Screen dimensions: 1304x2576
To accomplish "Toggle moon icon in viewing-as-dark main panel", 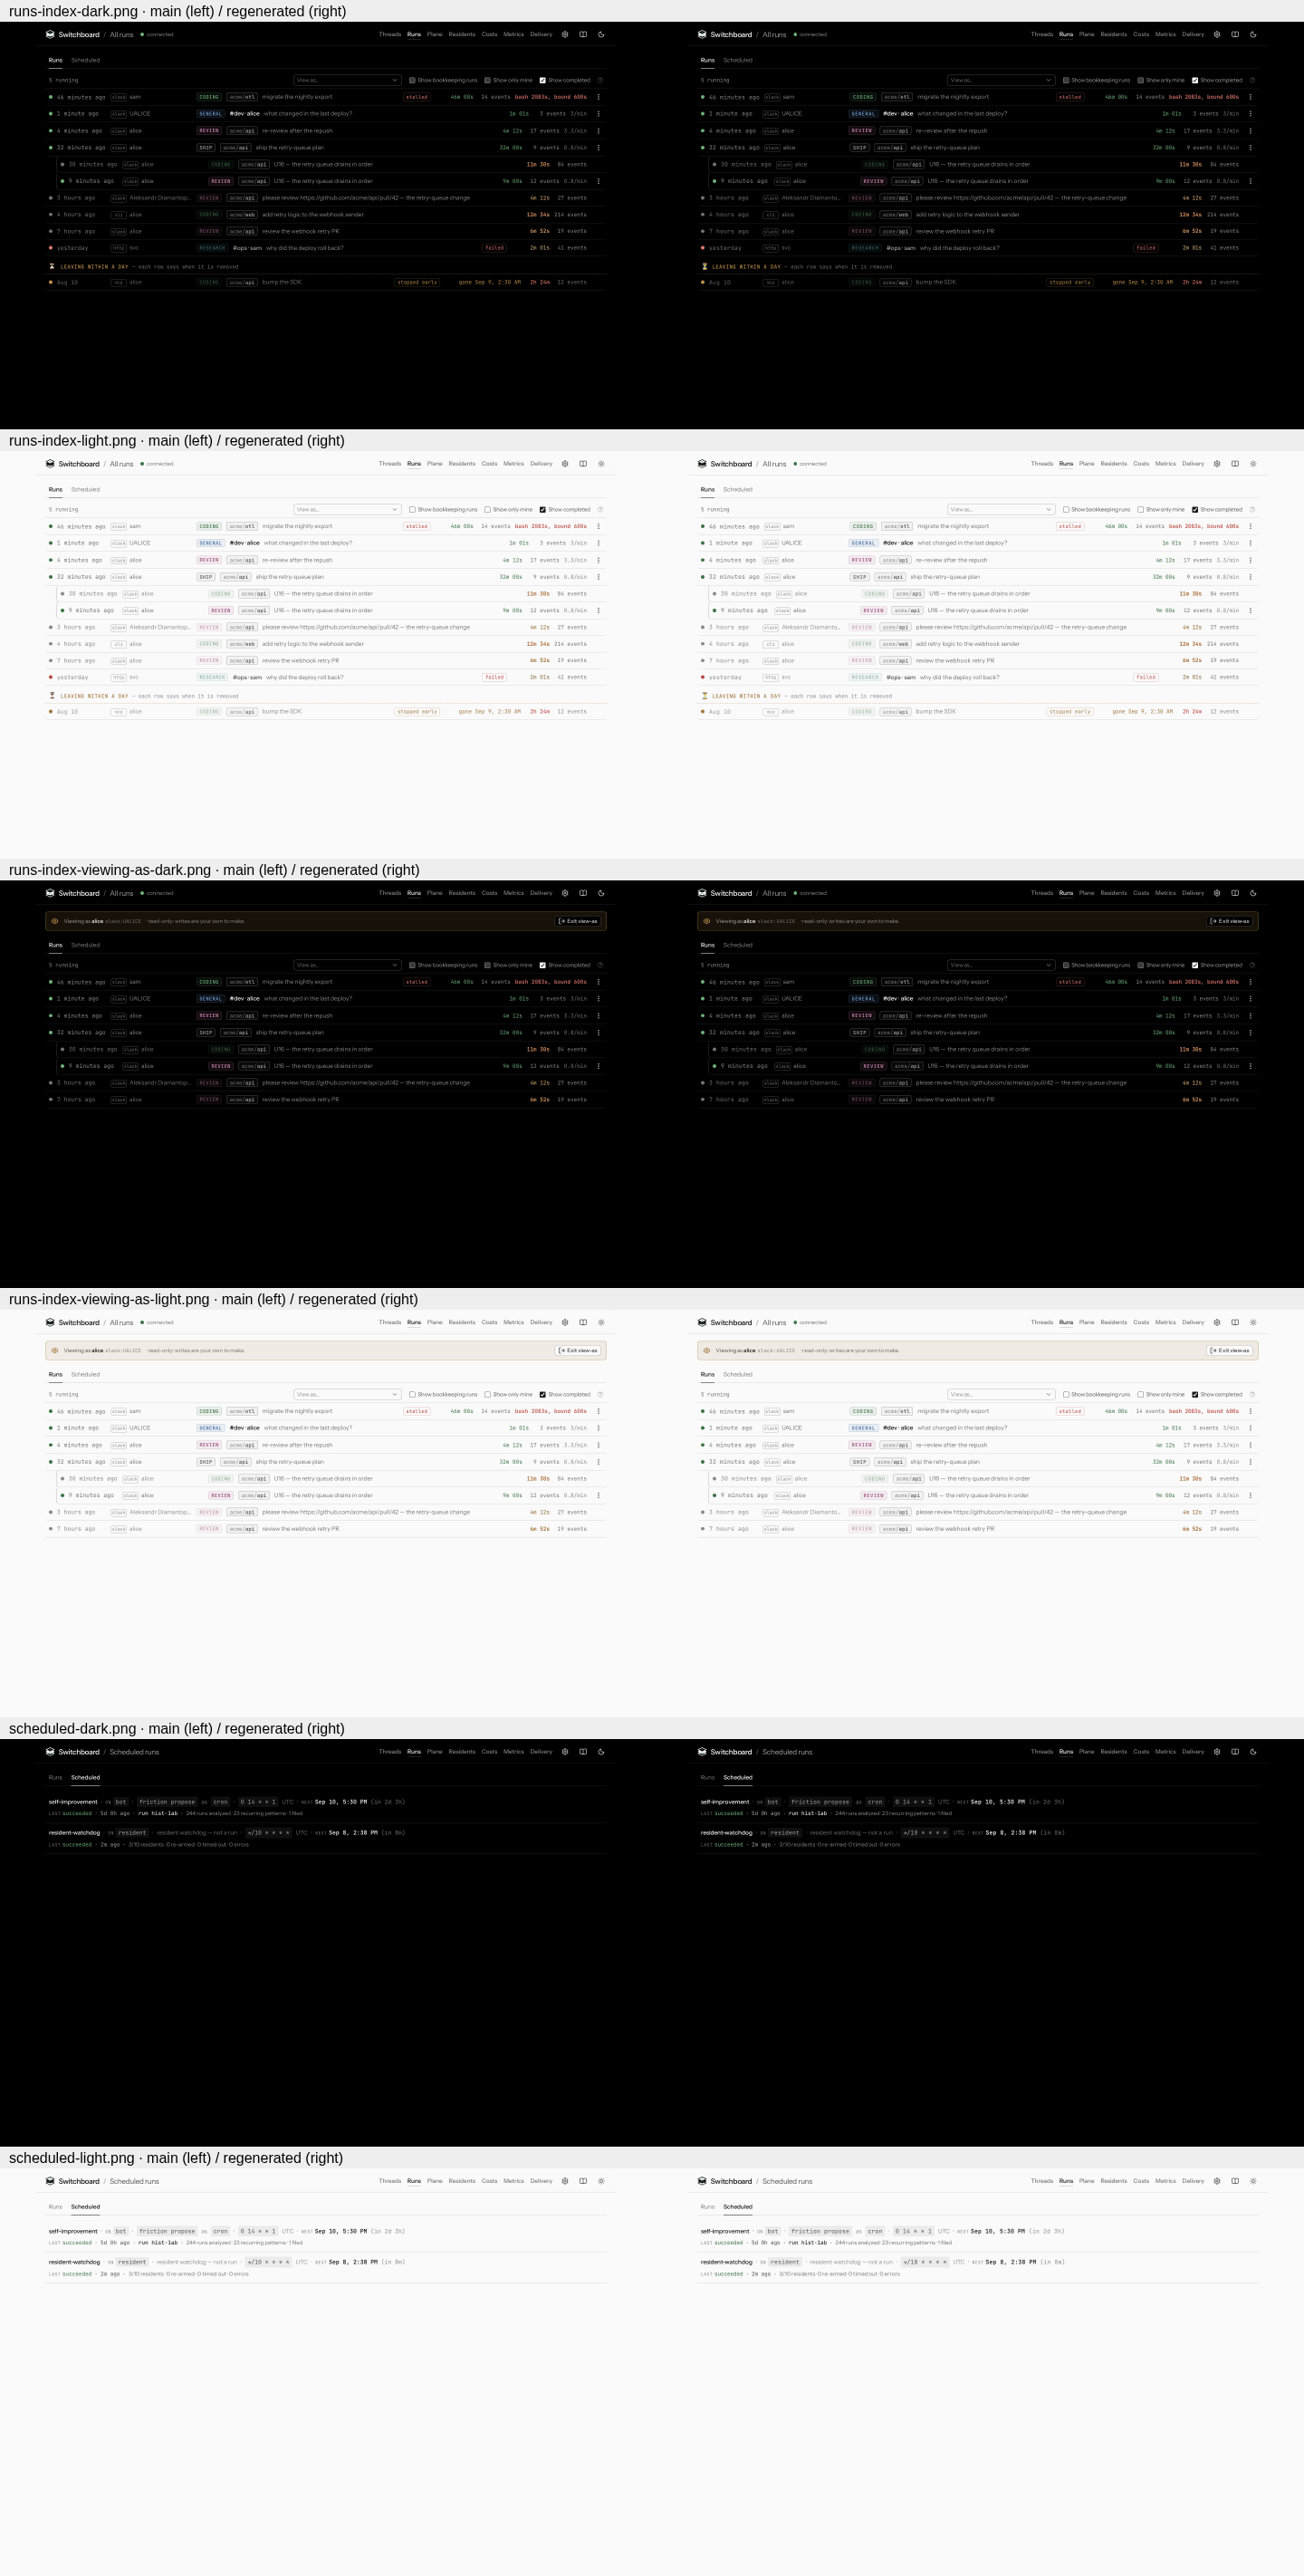I will pyautogui.click(x=601, y=893).
